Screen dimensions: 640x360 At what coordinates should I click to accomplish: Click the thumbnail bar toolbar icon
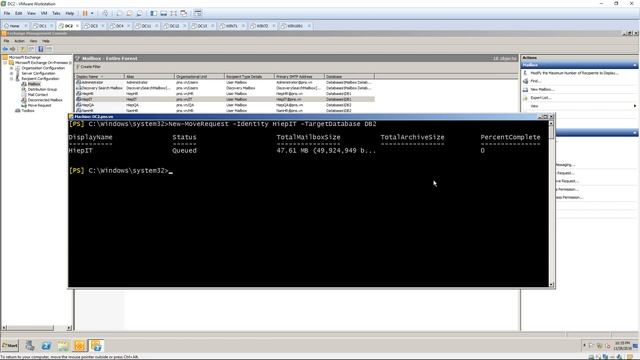tap(164, 13)
